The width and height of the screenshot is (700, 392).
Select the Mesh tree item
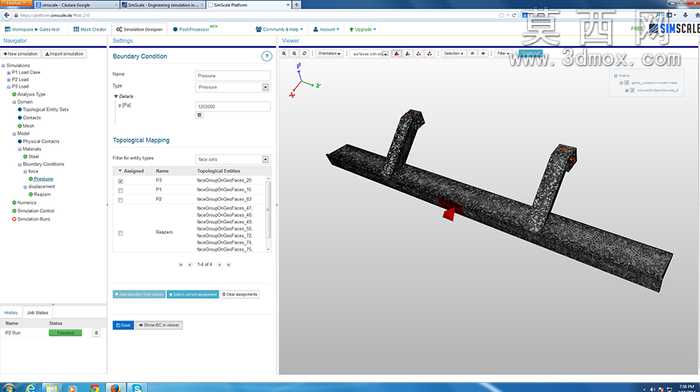point(29,126)
